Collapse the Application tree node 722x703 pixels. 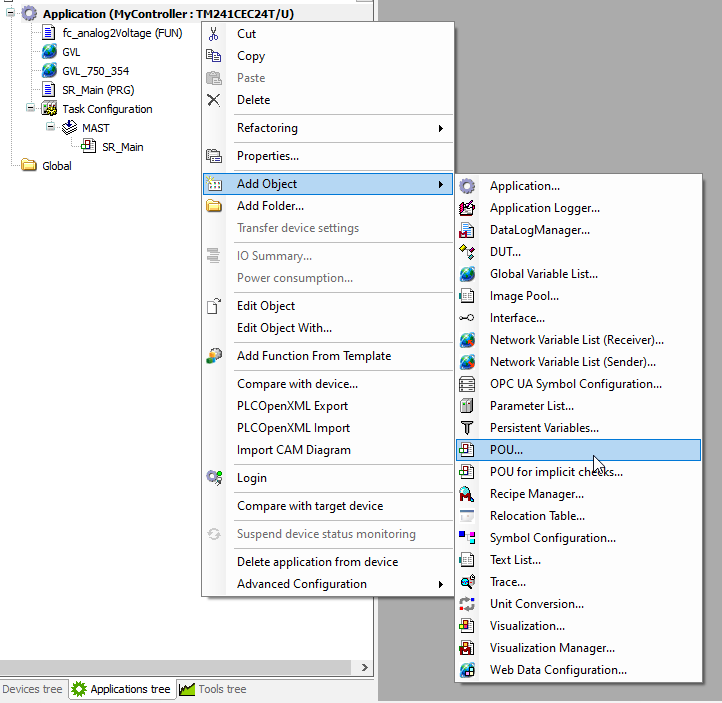click(x=10, y=13)
